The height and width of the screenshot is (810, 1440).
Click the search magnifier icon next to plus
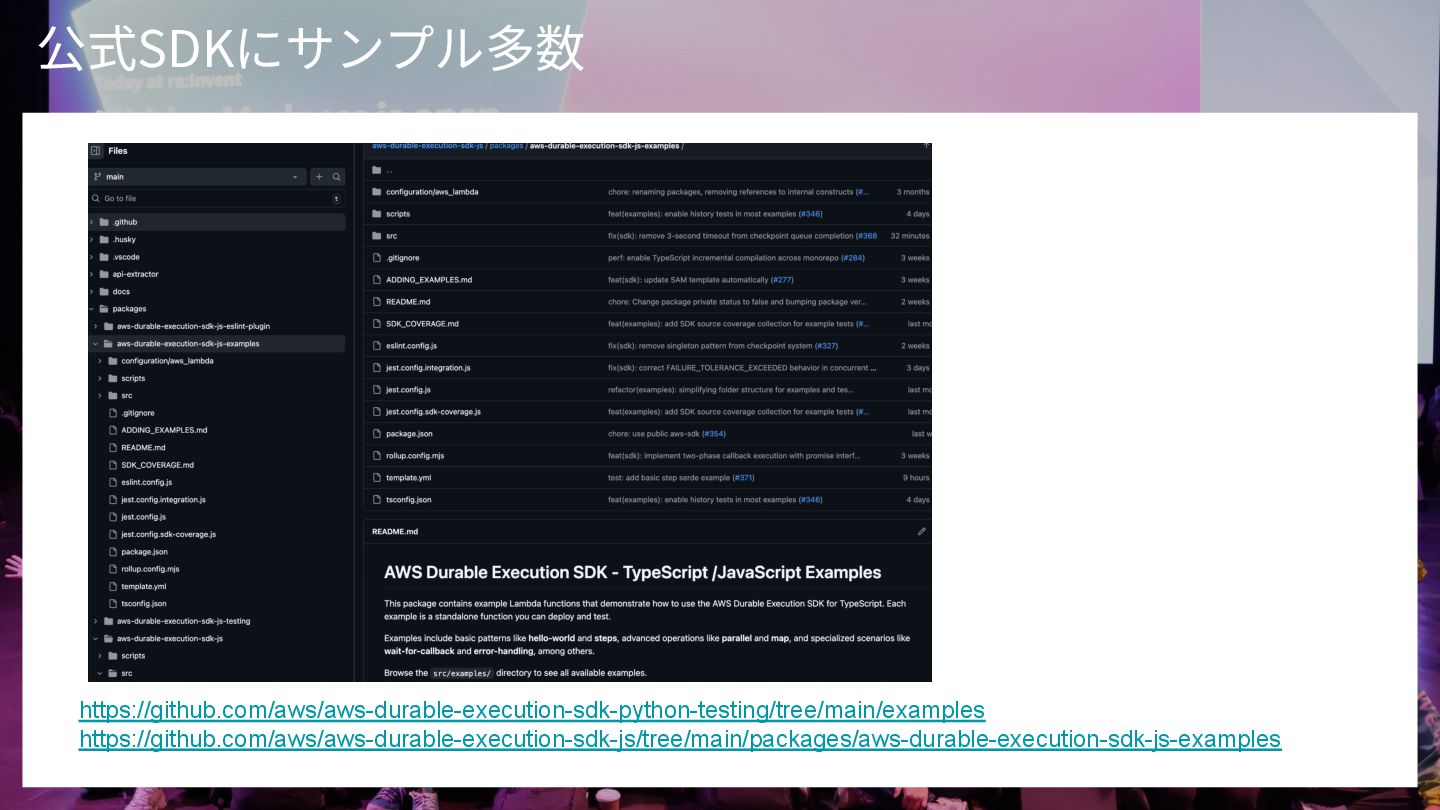pos(337,177)
